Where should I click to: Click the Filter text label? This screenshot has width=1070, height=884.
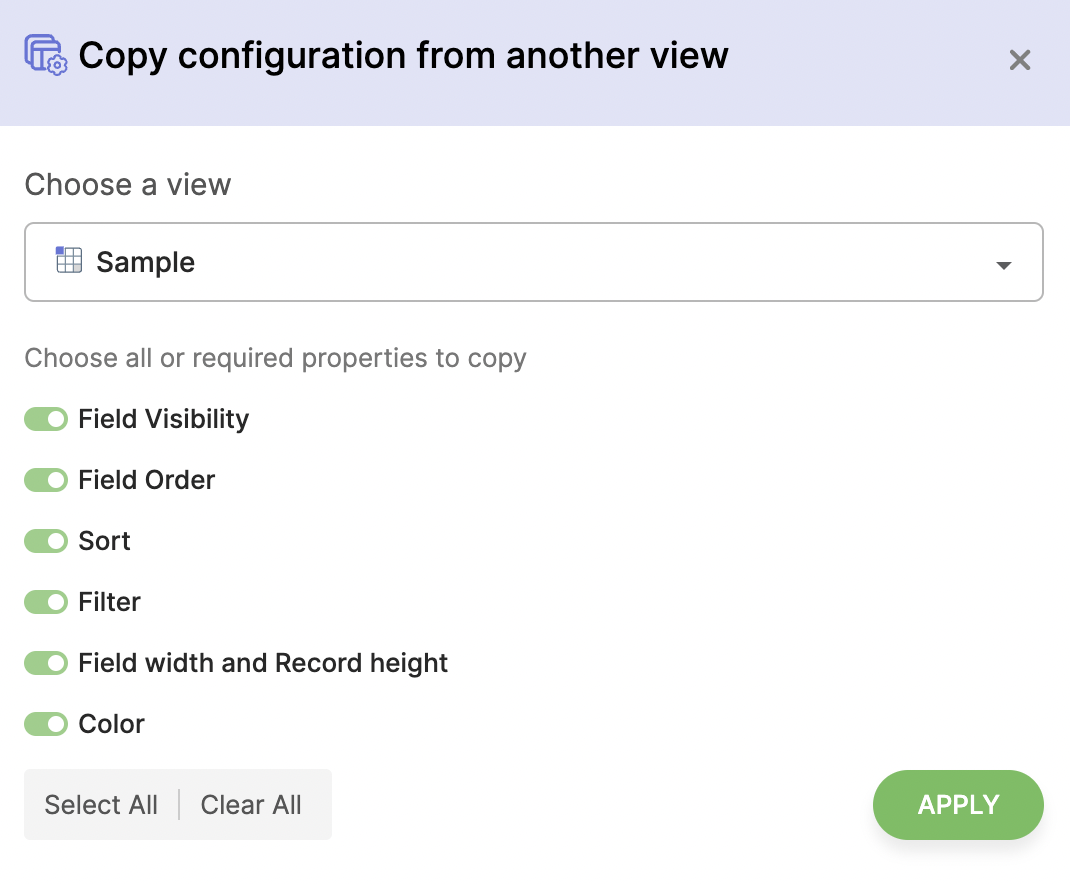[110, 602]
